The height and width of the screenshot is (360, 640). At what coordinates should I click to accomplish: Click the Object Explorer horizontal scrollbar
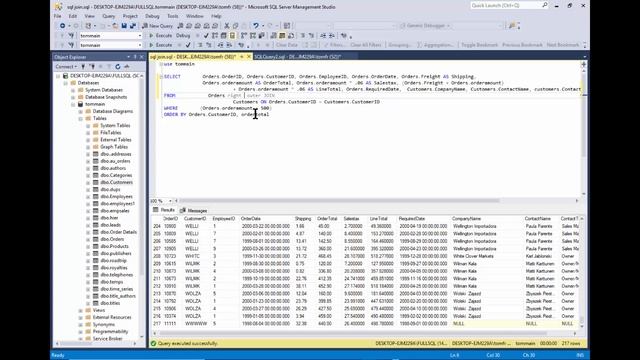pyautogui.click(x=96, y=343)
